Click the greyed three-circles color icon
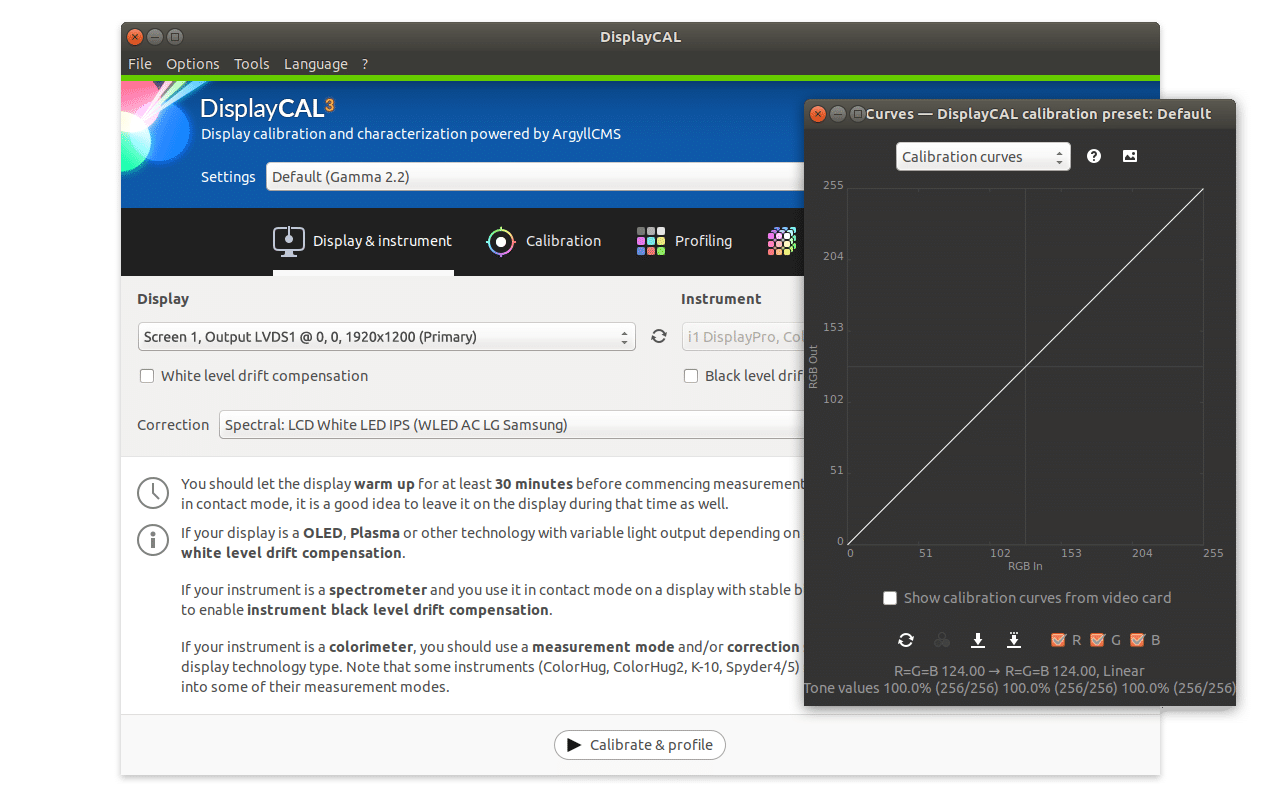1280x800 pixels. [942, 640]
